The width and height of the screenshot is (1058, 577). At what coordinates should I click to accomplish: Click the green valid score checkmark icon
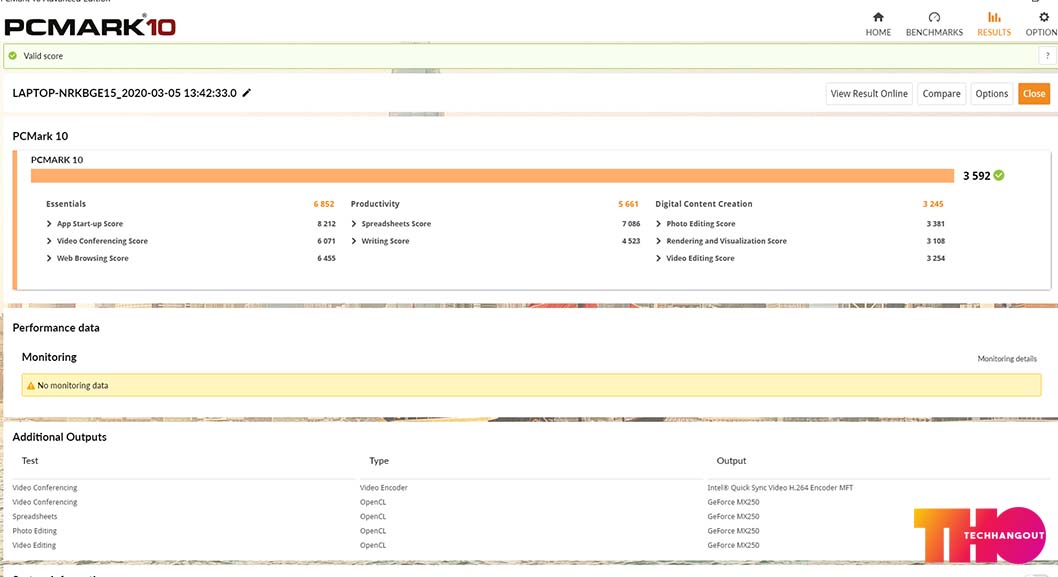pyautogui.click(x=13, y=56)
